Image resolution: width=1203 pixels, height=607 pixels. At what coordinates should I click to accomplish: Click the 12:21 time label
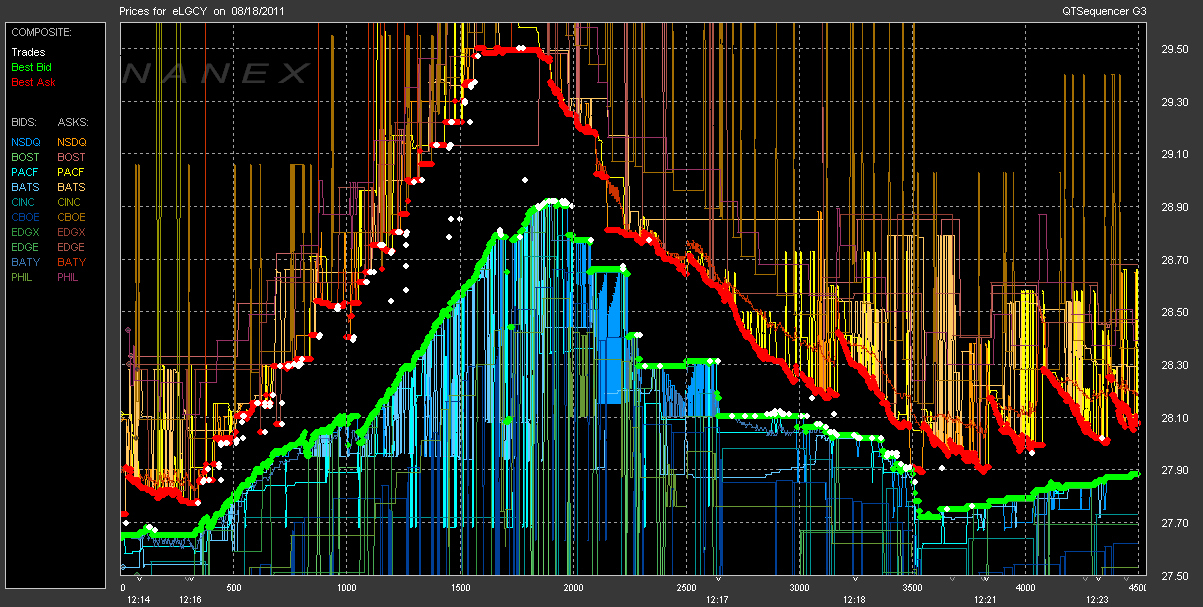(985, 599)
